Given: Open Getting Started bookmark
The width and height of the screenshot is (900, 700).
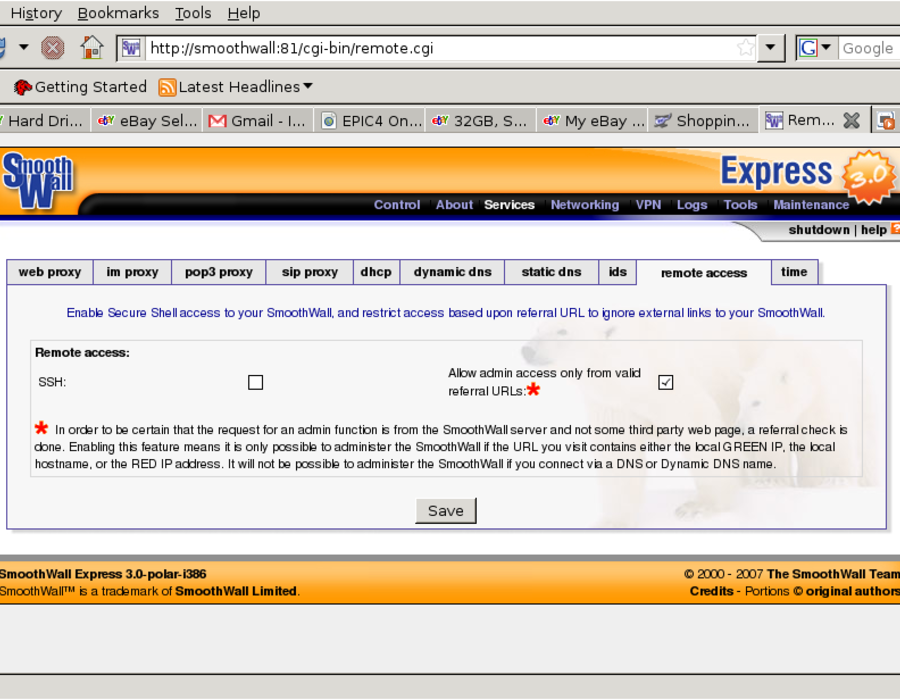Looking at the screenshot, I should coord(80,87).
